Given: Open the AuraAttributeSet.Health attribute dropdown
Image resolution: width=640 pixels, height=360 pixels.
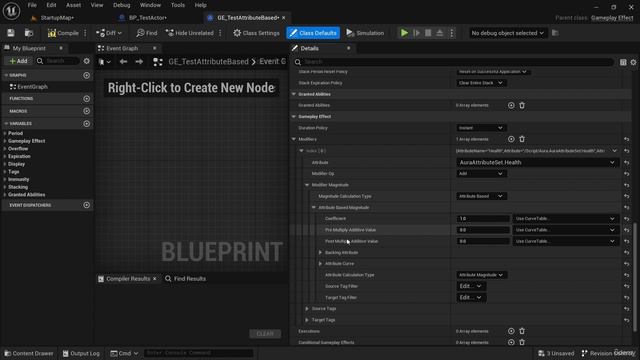Looking at the screenshot, I should tap(537, 162).
